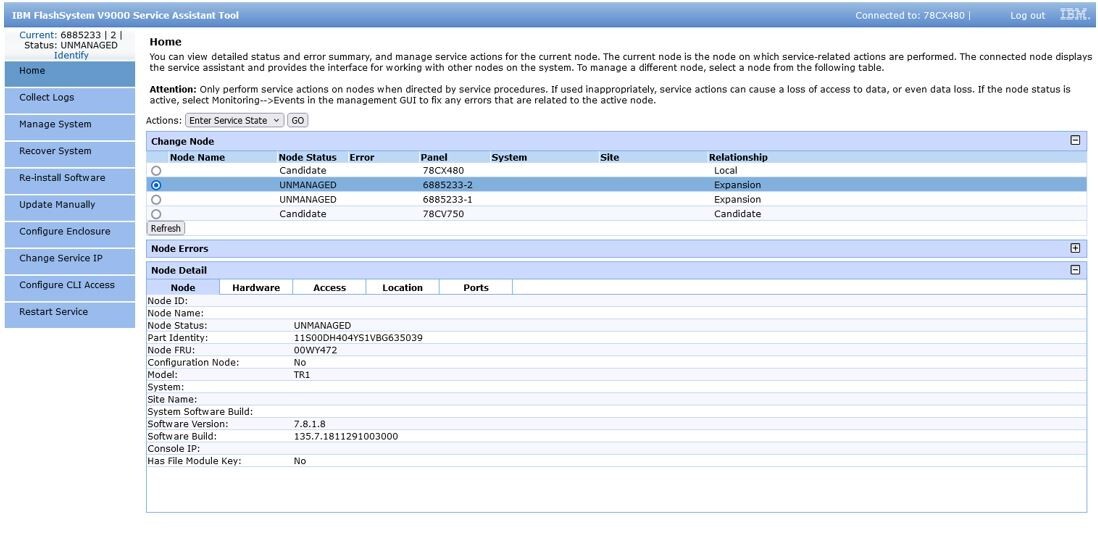This screenshot has width=1098, height=540.
Task: Open Collect Logs page
Action: (x=69, y=100)
